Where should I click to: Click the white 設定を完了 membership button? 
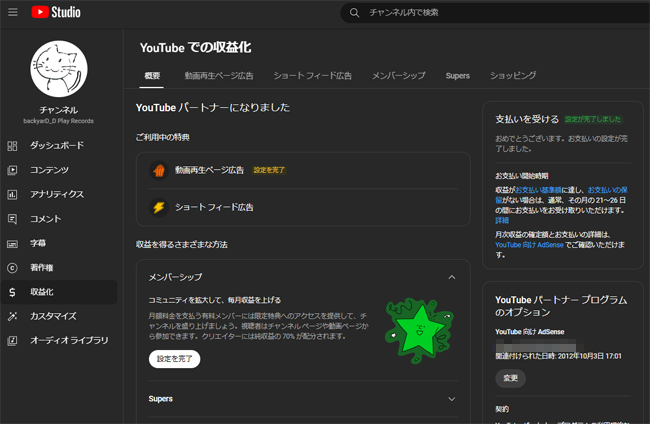175,359
